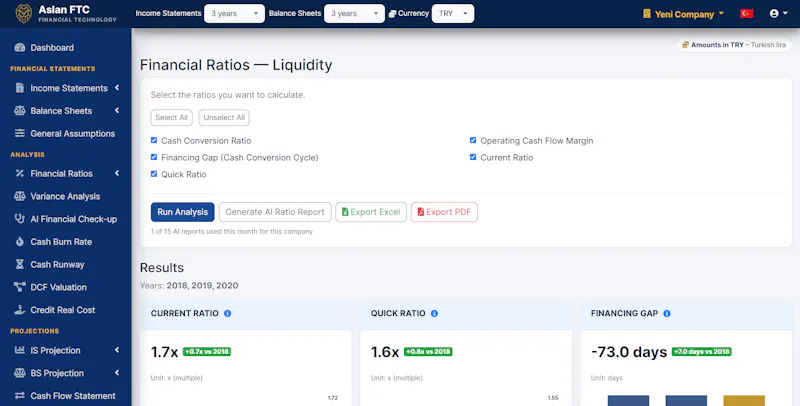The height and width of the screenshot is (406, 800).
Task: Open Variance Analysis page
Action: 65,196
